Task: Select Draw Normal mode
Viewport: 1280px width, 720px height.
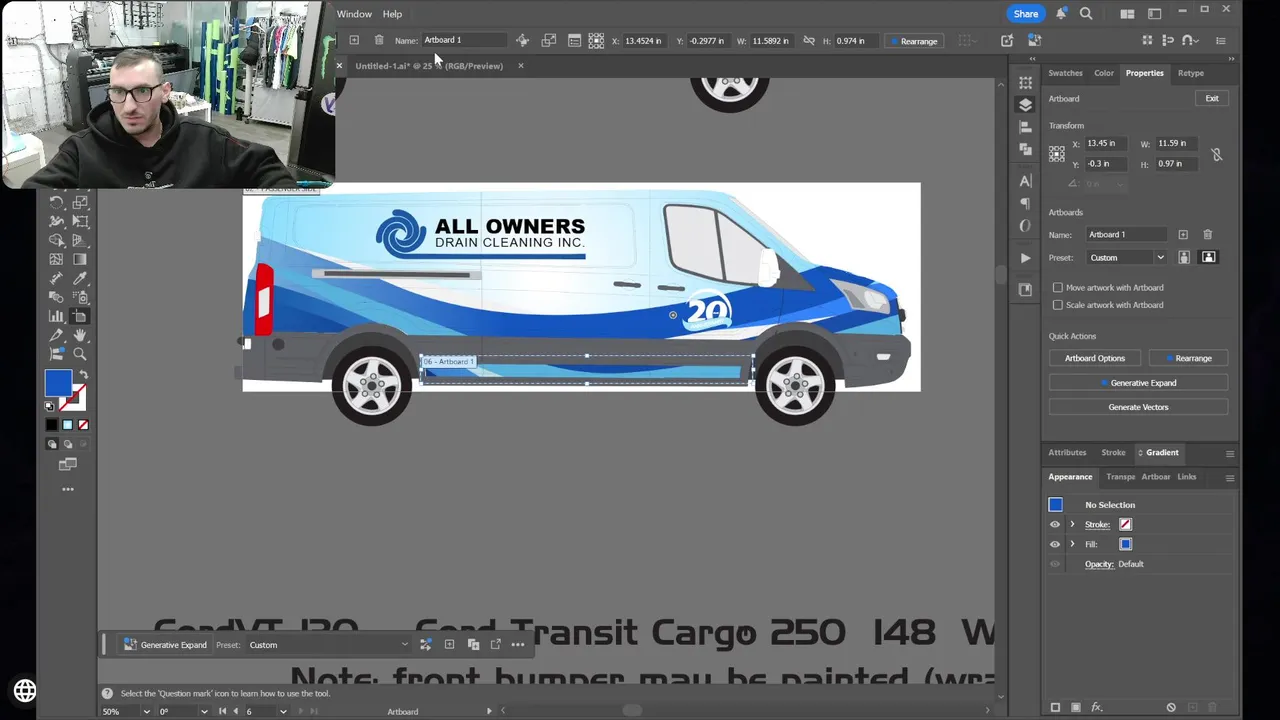Action: click(x=52, y=444)
